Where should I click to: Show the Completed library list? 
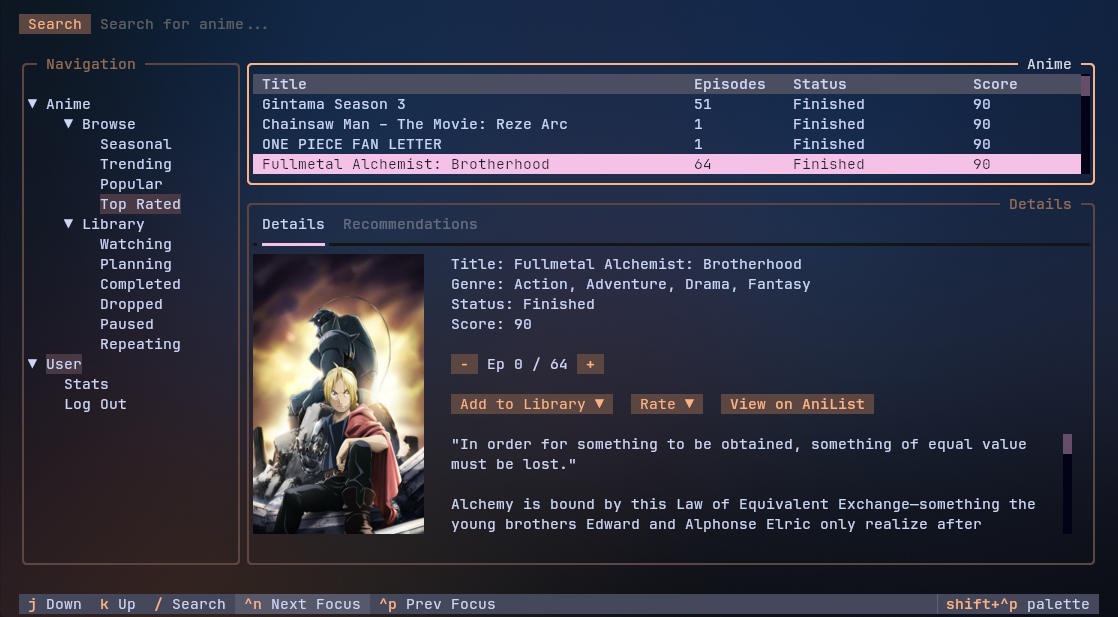(x=140, y=284)
